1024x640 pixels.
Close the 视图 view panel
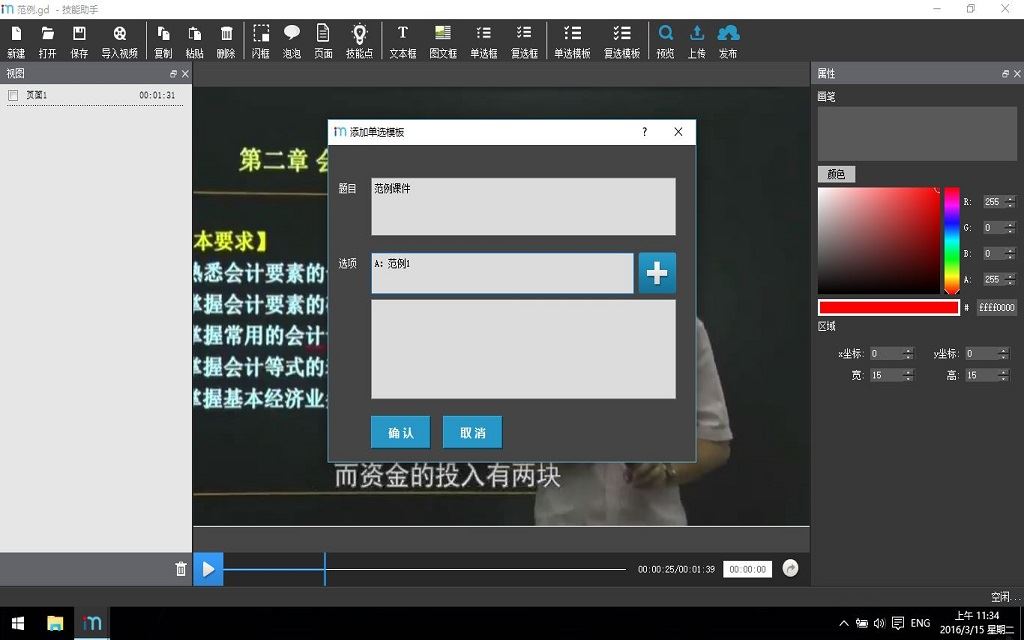click(185, 74)
